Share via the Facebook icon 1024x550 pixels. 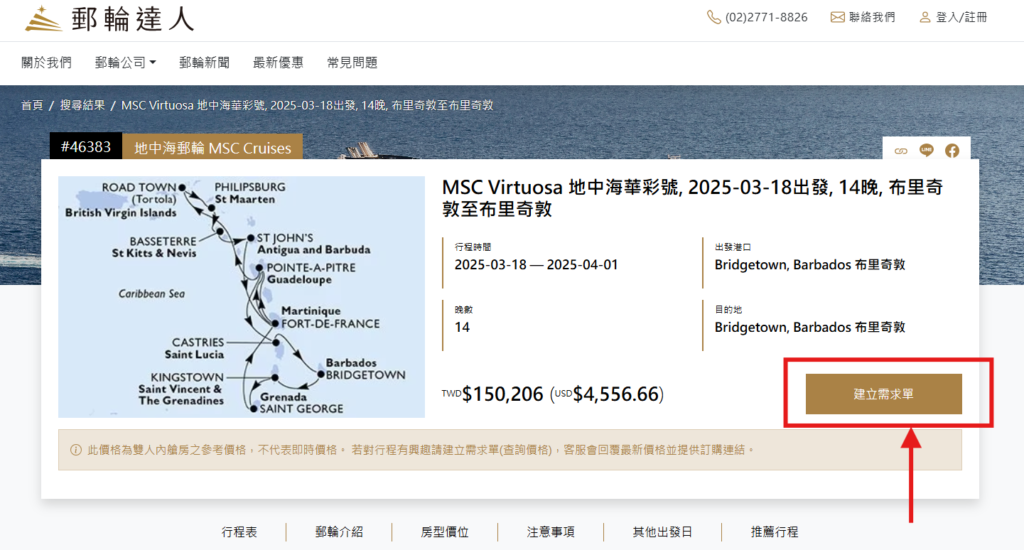click(x=952, y=151)
